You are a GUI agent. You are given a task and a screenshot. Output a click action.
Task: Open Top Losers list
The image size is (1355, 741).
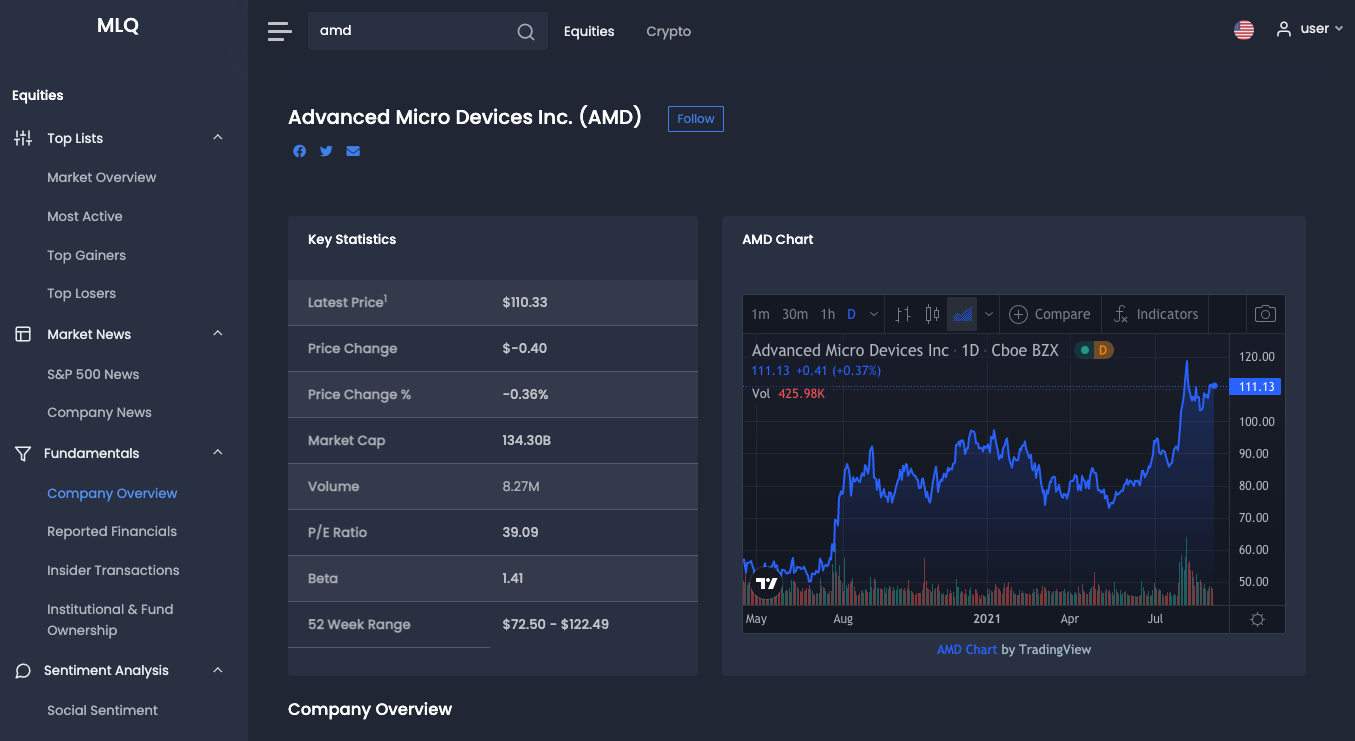[82, 293]
